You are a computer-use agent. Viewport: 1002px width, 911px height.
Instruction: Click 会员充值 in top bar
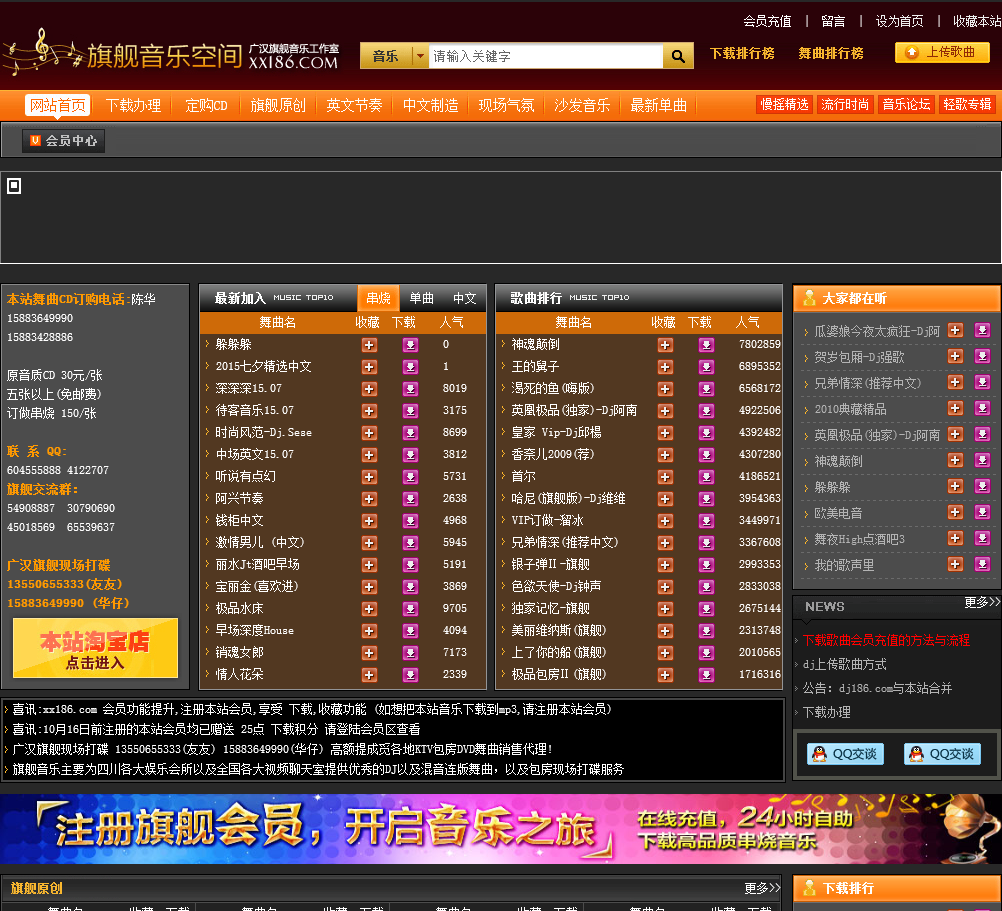point(767,21)
